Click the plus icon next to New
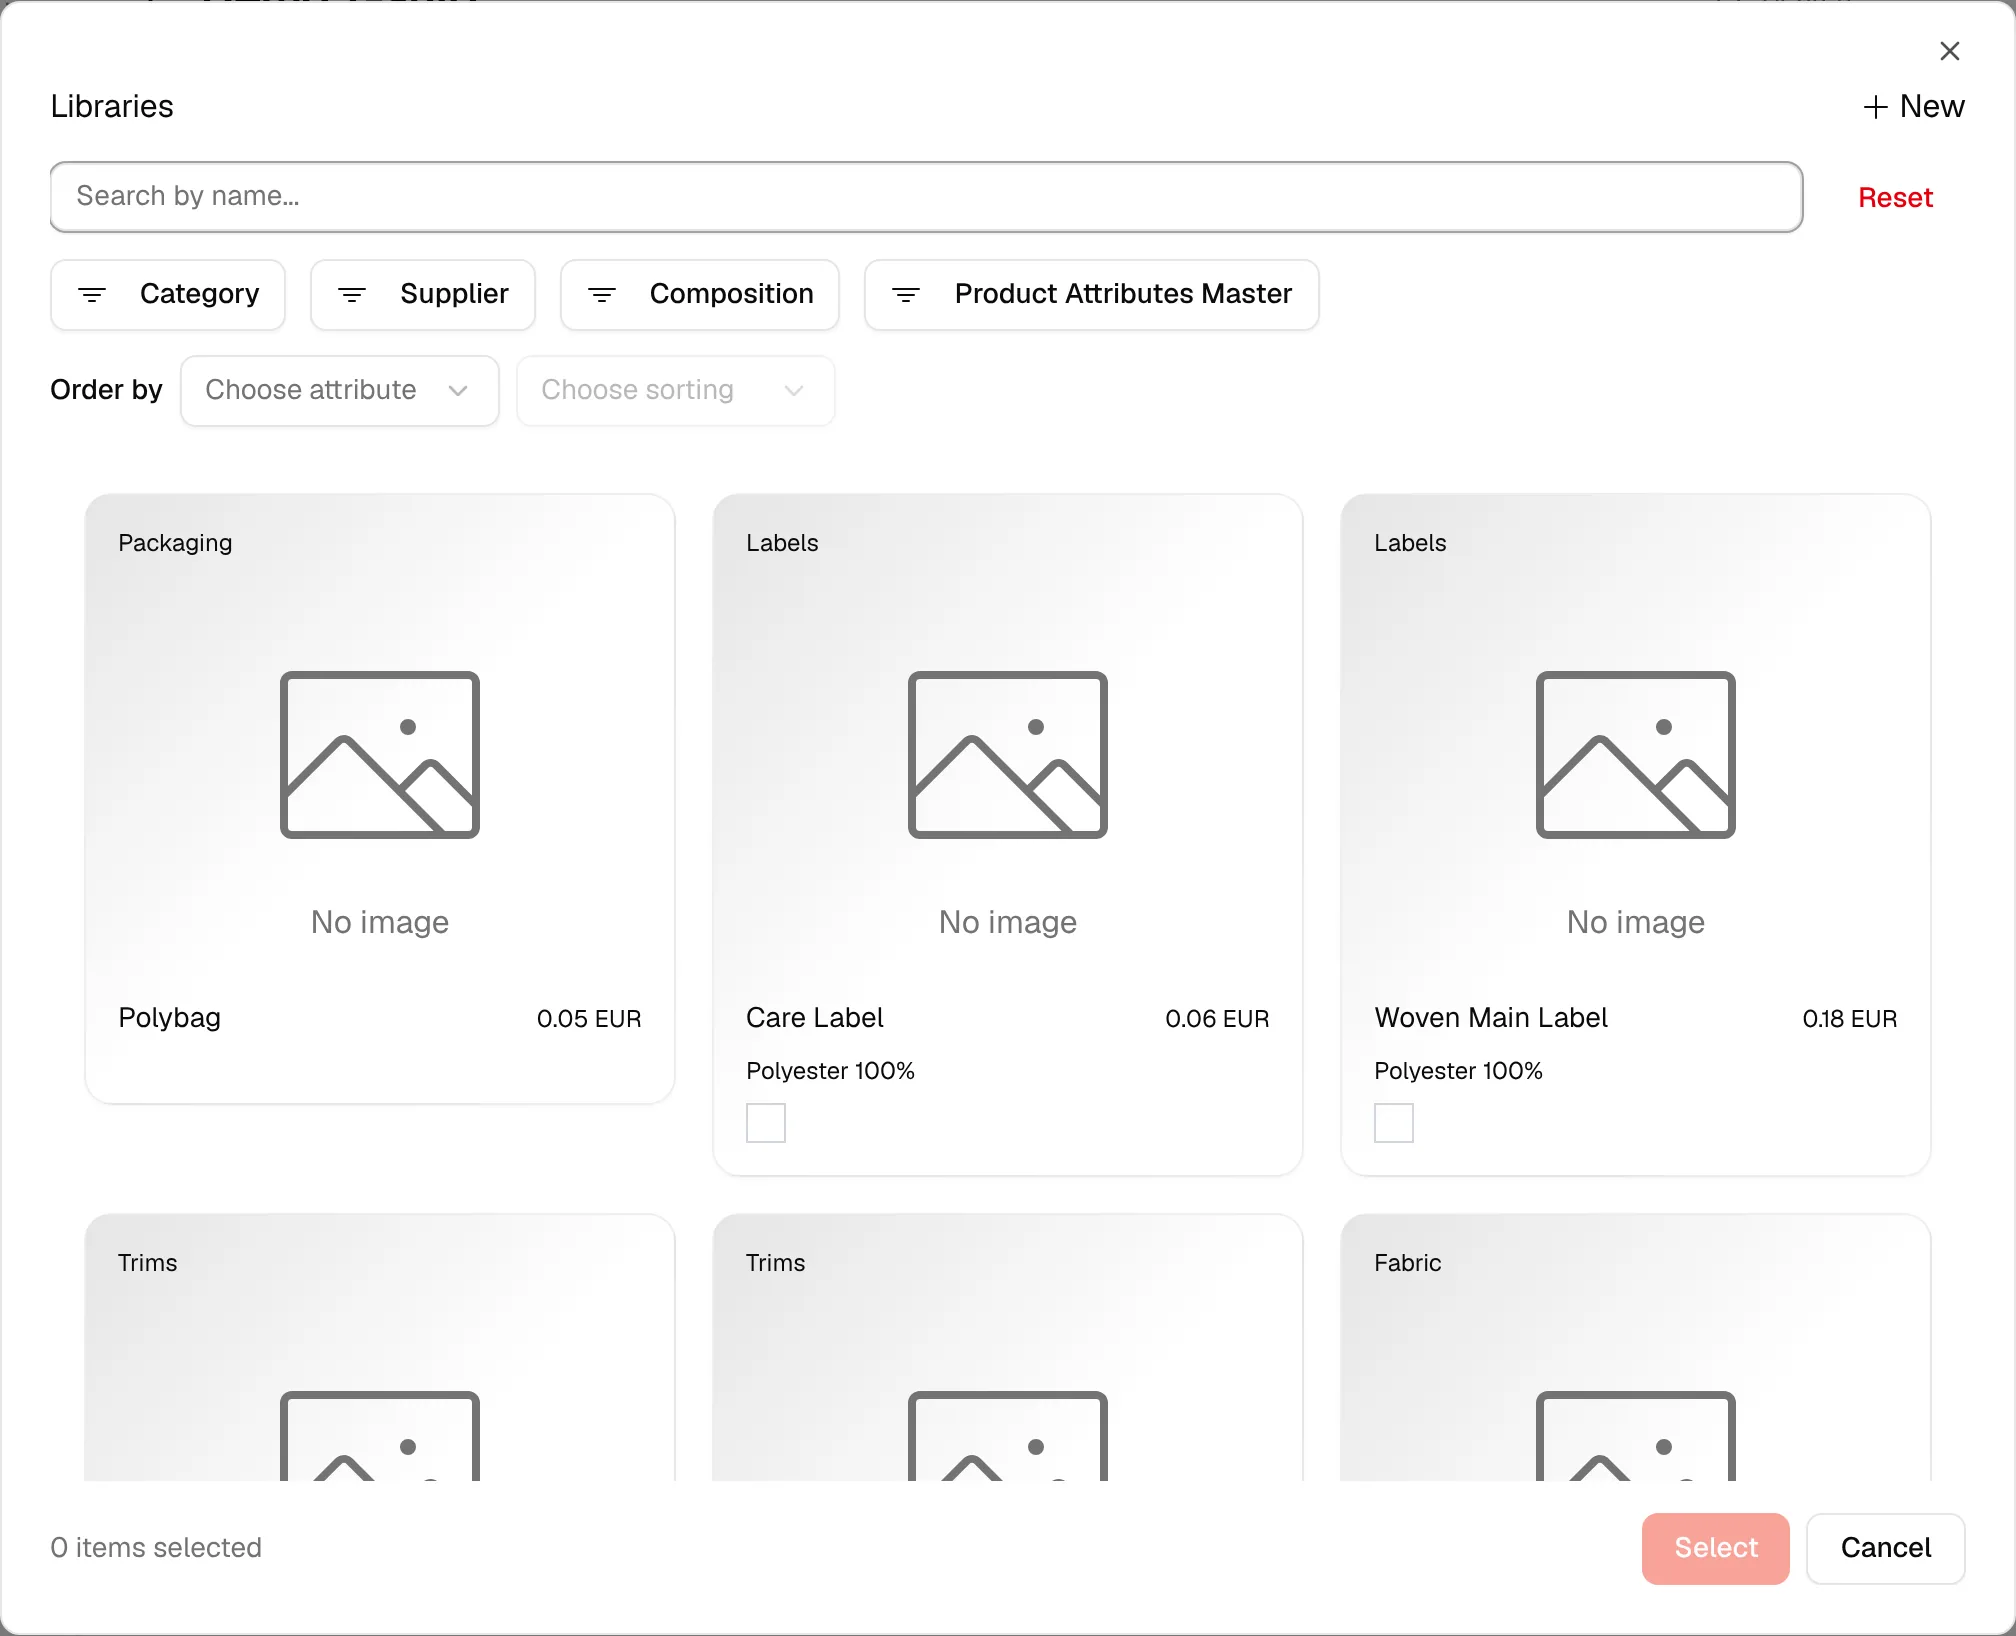The height and width of the screenshot is (1636, 2016). [1876, 107]
